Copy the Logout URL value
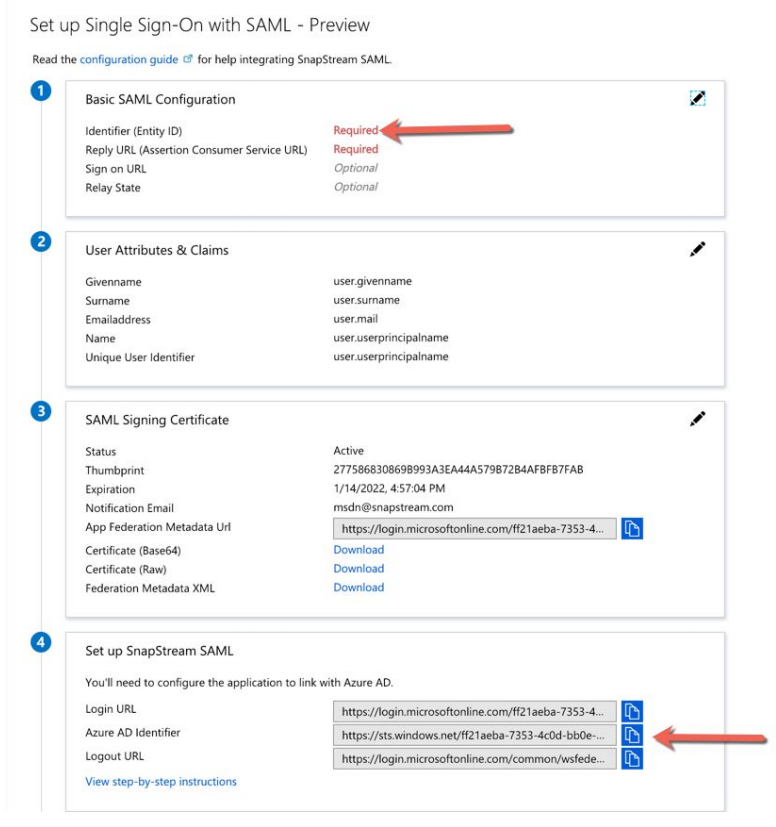This screenshot has height=827, width=776. [632, 758]
